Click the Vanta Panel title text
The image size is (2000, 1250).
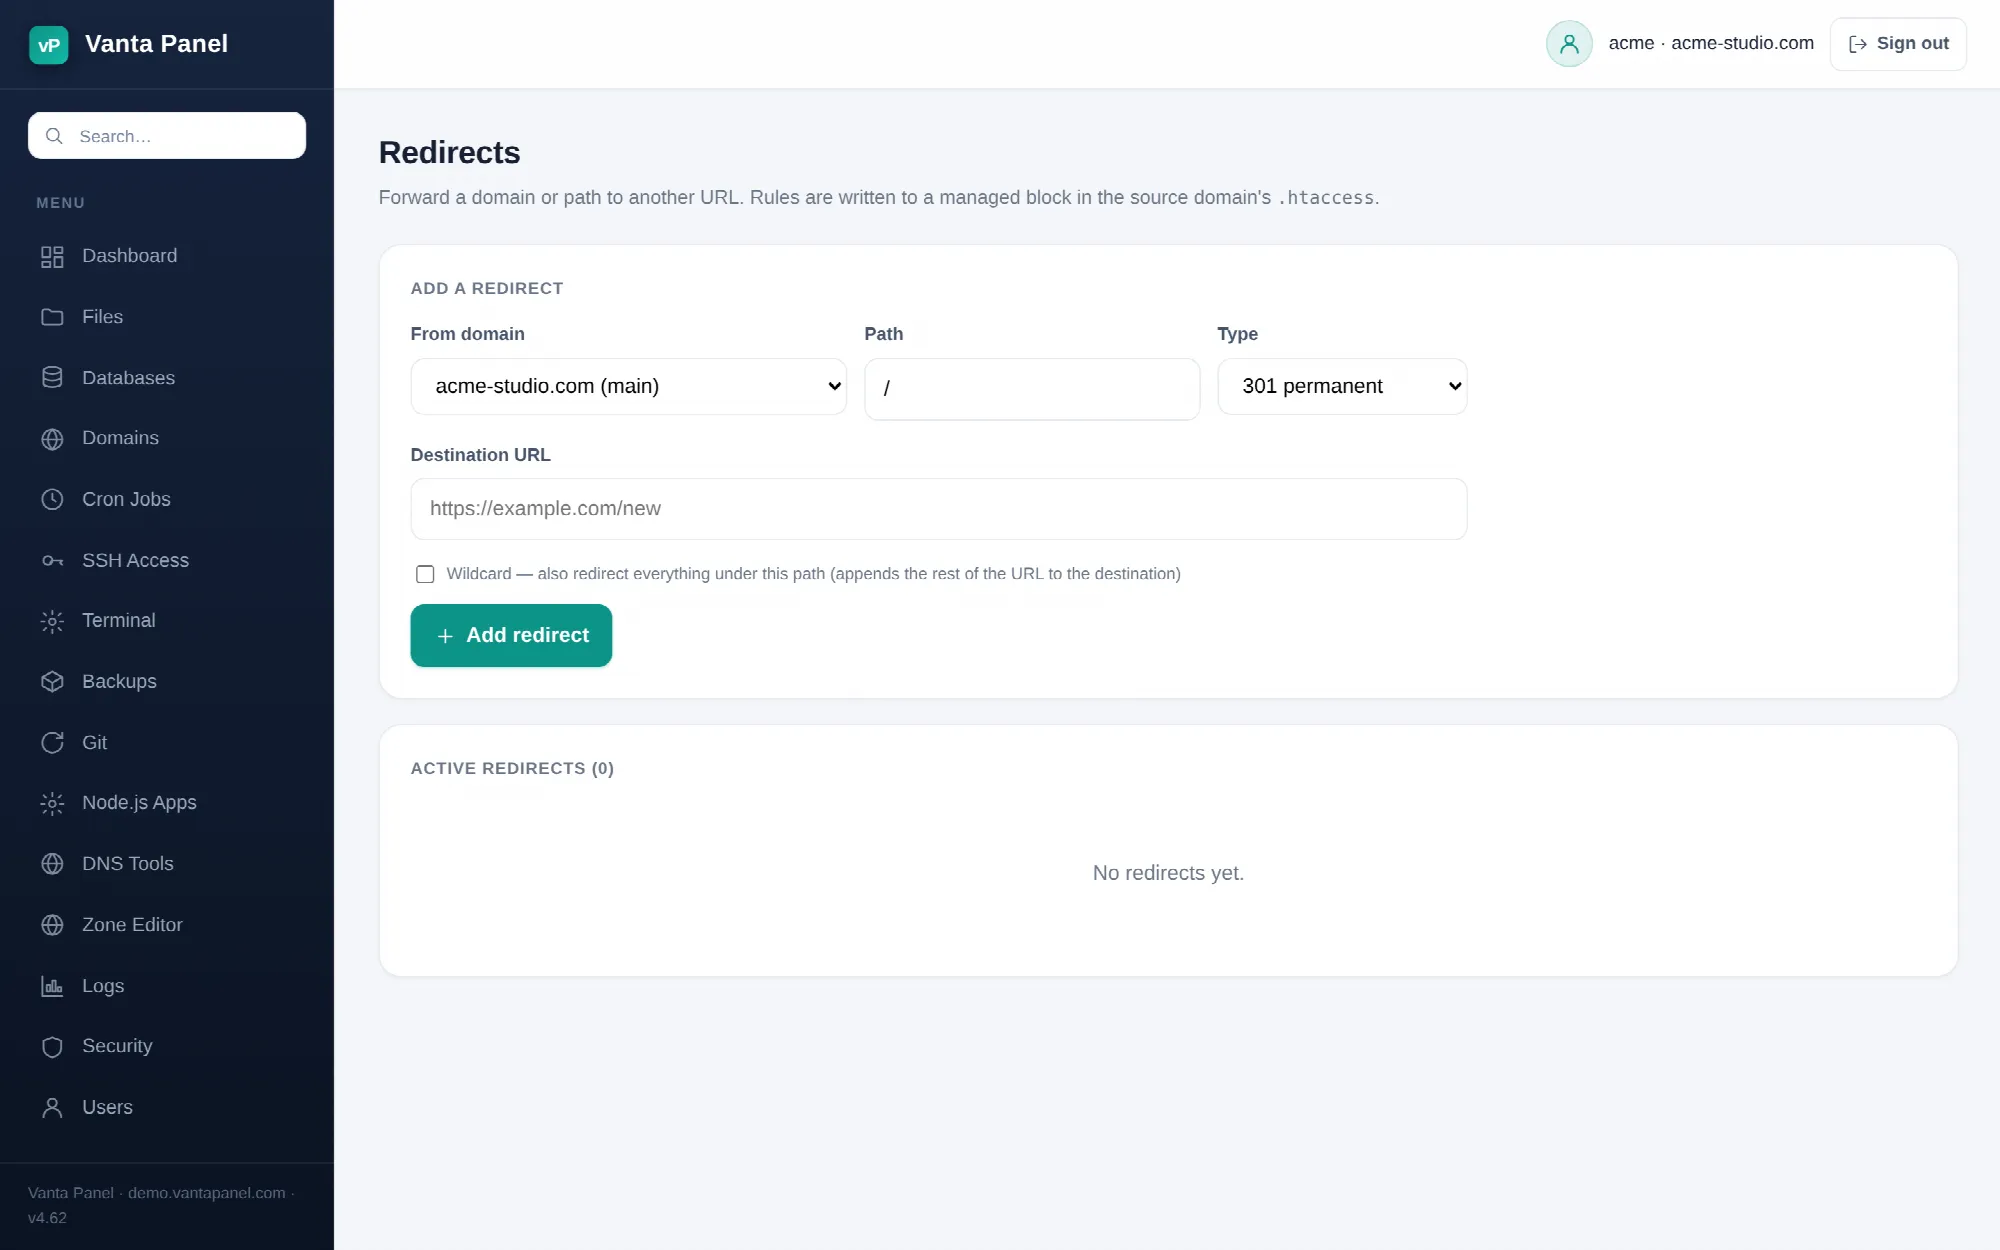tap(156, 44)
